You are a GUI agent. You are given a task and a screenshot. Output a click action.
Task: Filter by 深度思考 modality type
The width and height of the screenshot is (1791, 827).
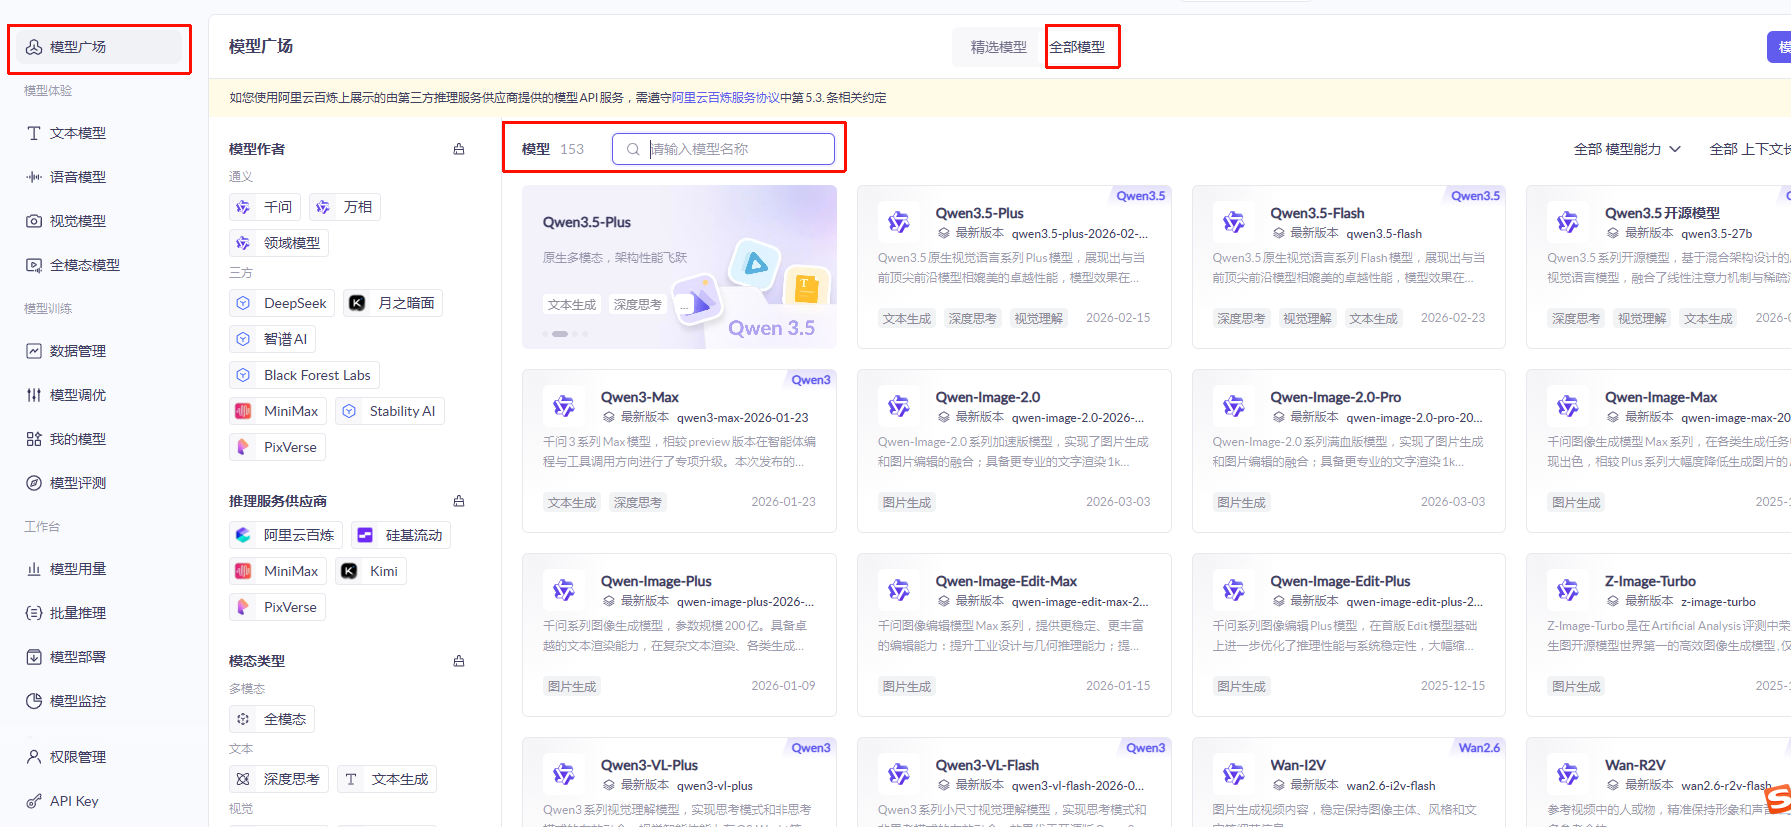click(279, 779)
